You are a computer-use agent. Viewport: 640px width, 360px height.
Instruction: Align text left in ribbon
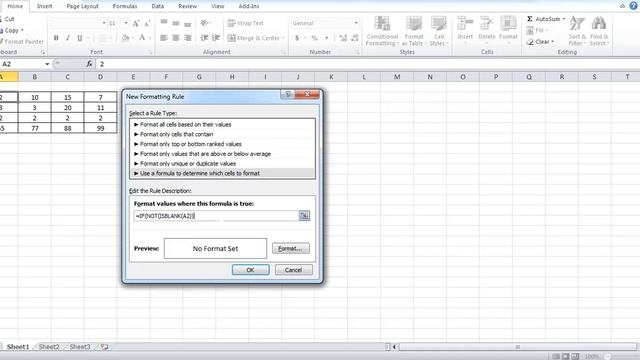click(164, 38)
